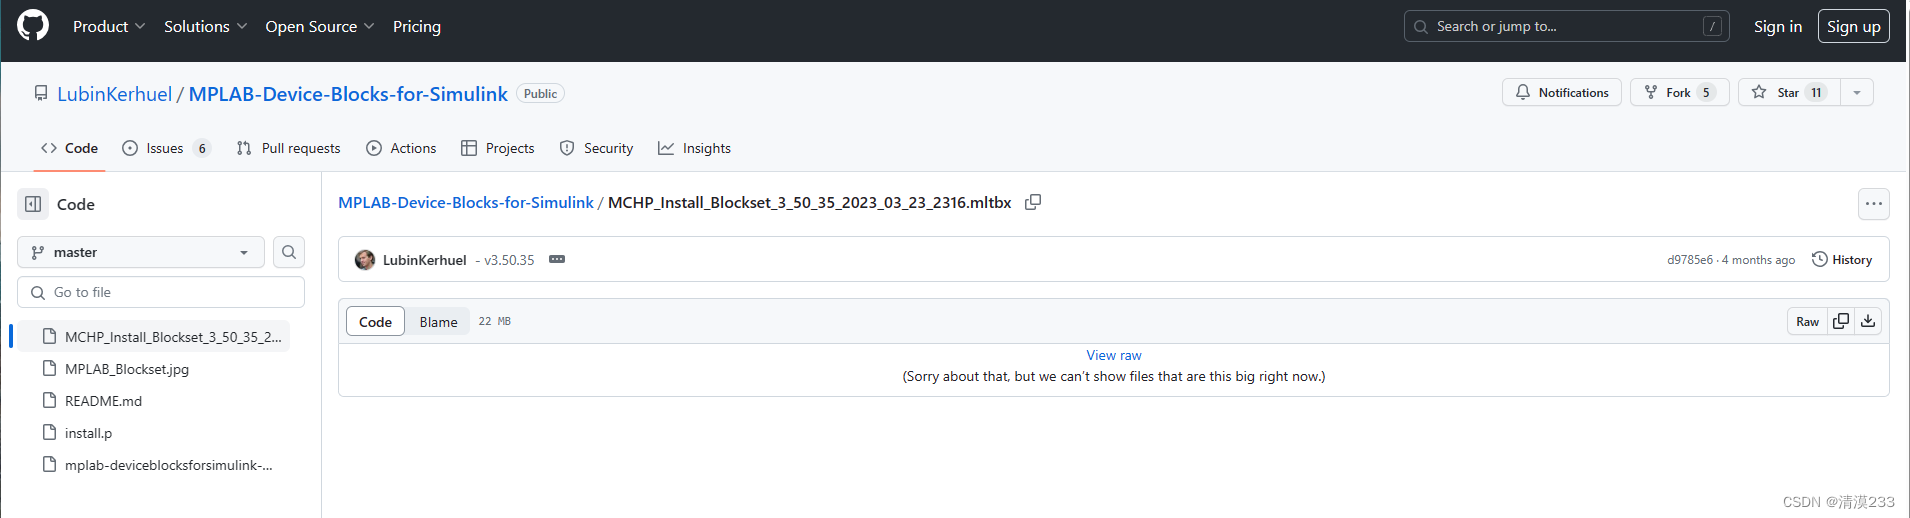Download the raw file icon
The image size is (1910, 518).
1868,321
